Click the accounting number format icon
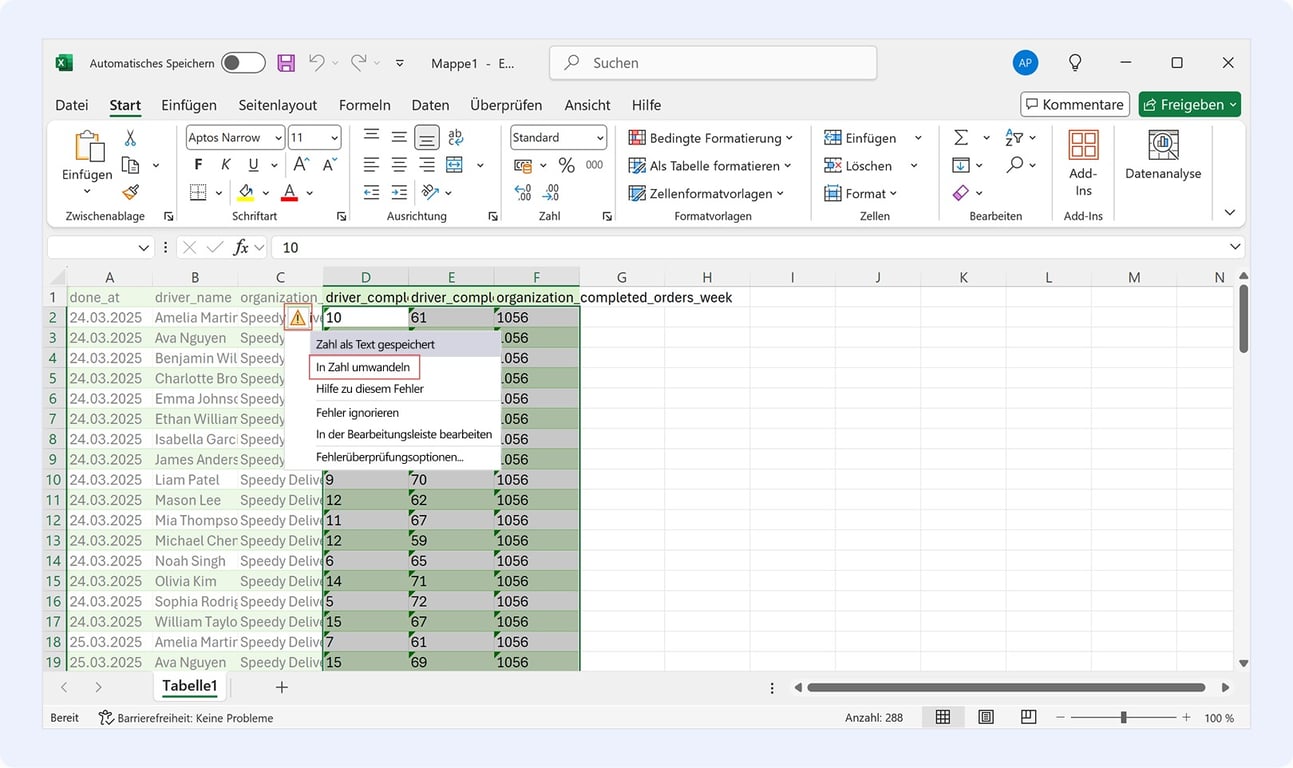This screenshot has width=1293, height=768. (522, 165)
